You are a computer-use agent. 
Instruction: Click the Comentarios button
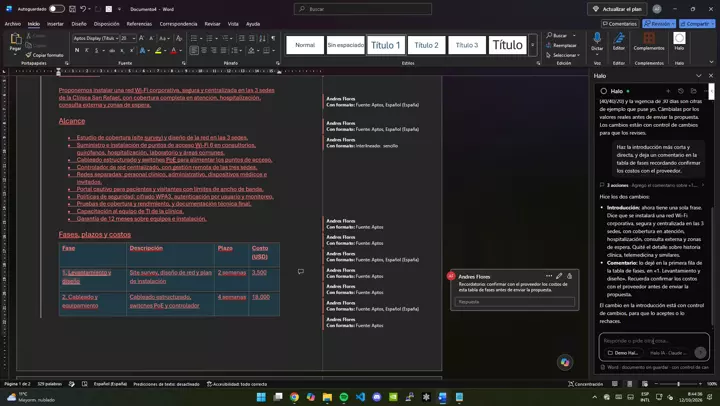(x=619, y=23)
